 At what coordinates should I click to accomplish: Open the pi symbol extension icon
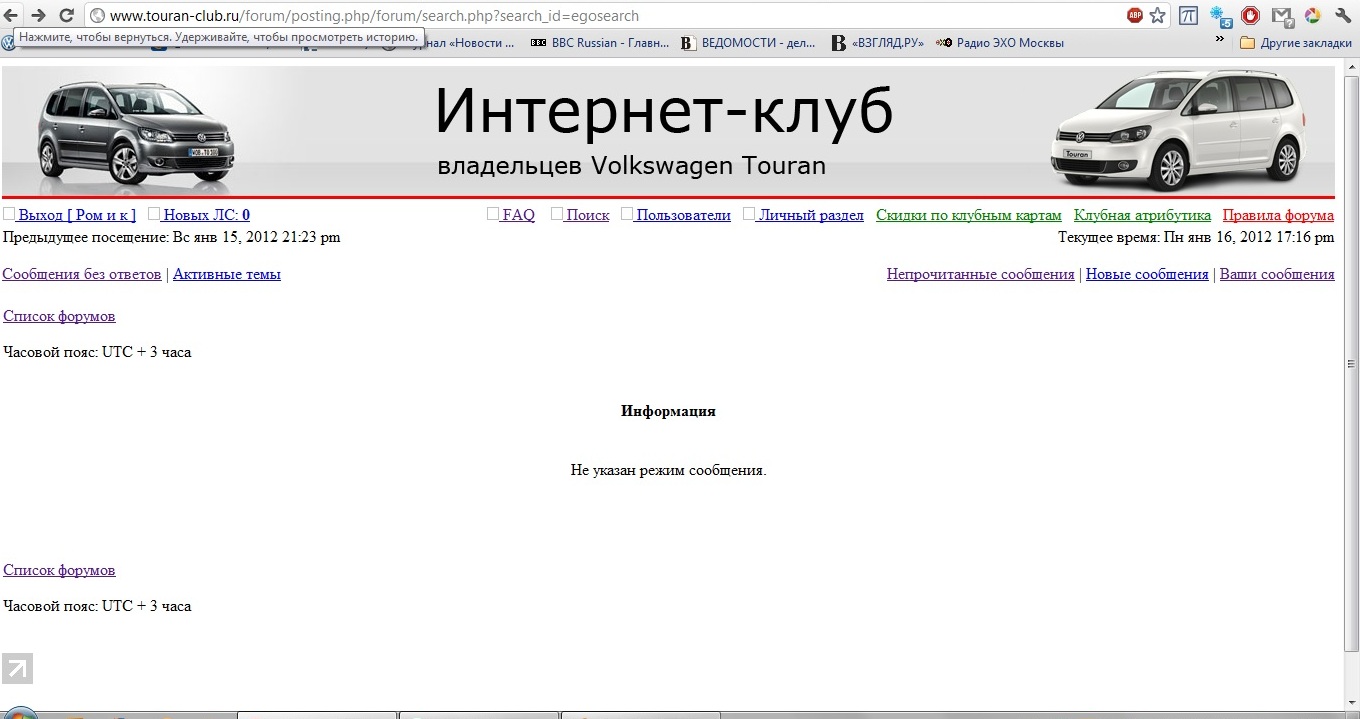pos(1188,15)
